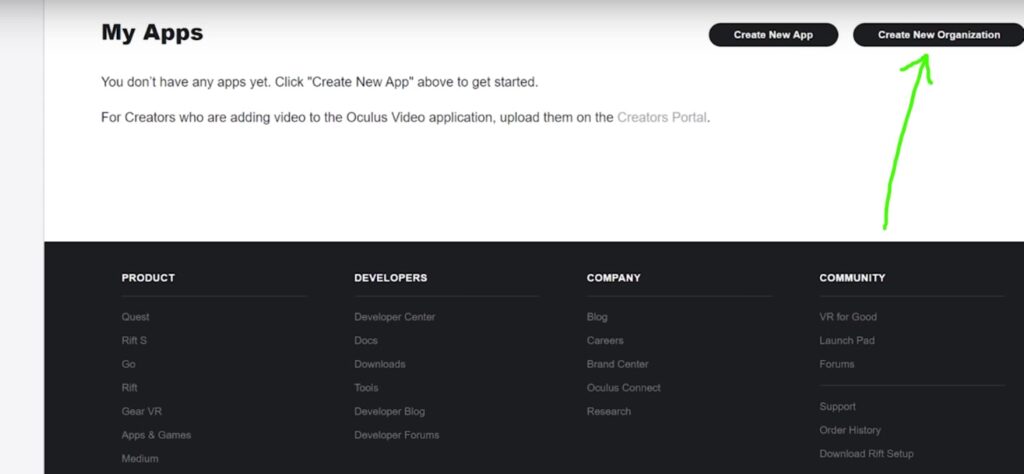Visit the VR for Good link
This screenshot has height=474, width=1024.
tap(848, 317)
